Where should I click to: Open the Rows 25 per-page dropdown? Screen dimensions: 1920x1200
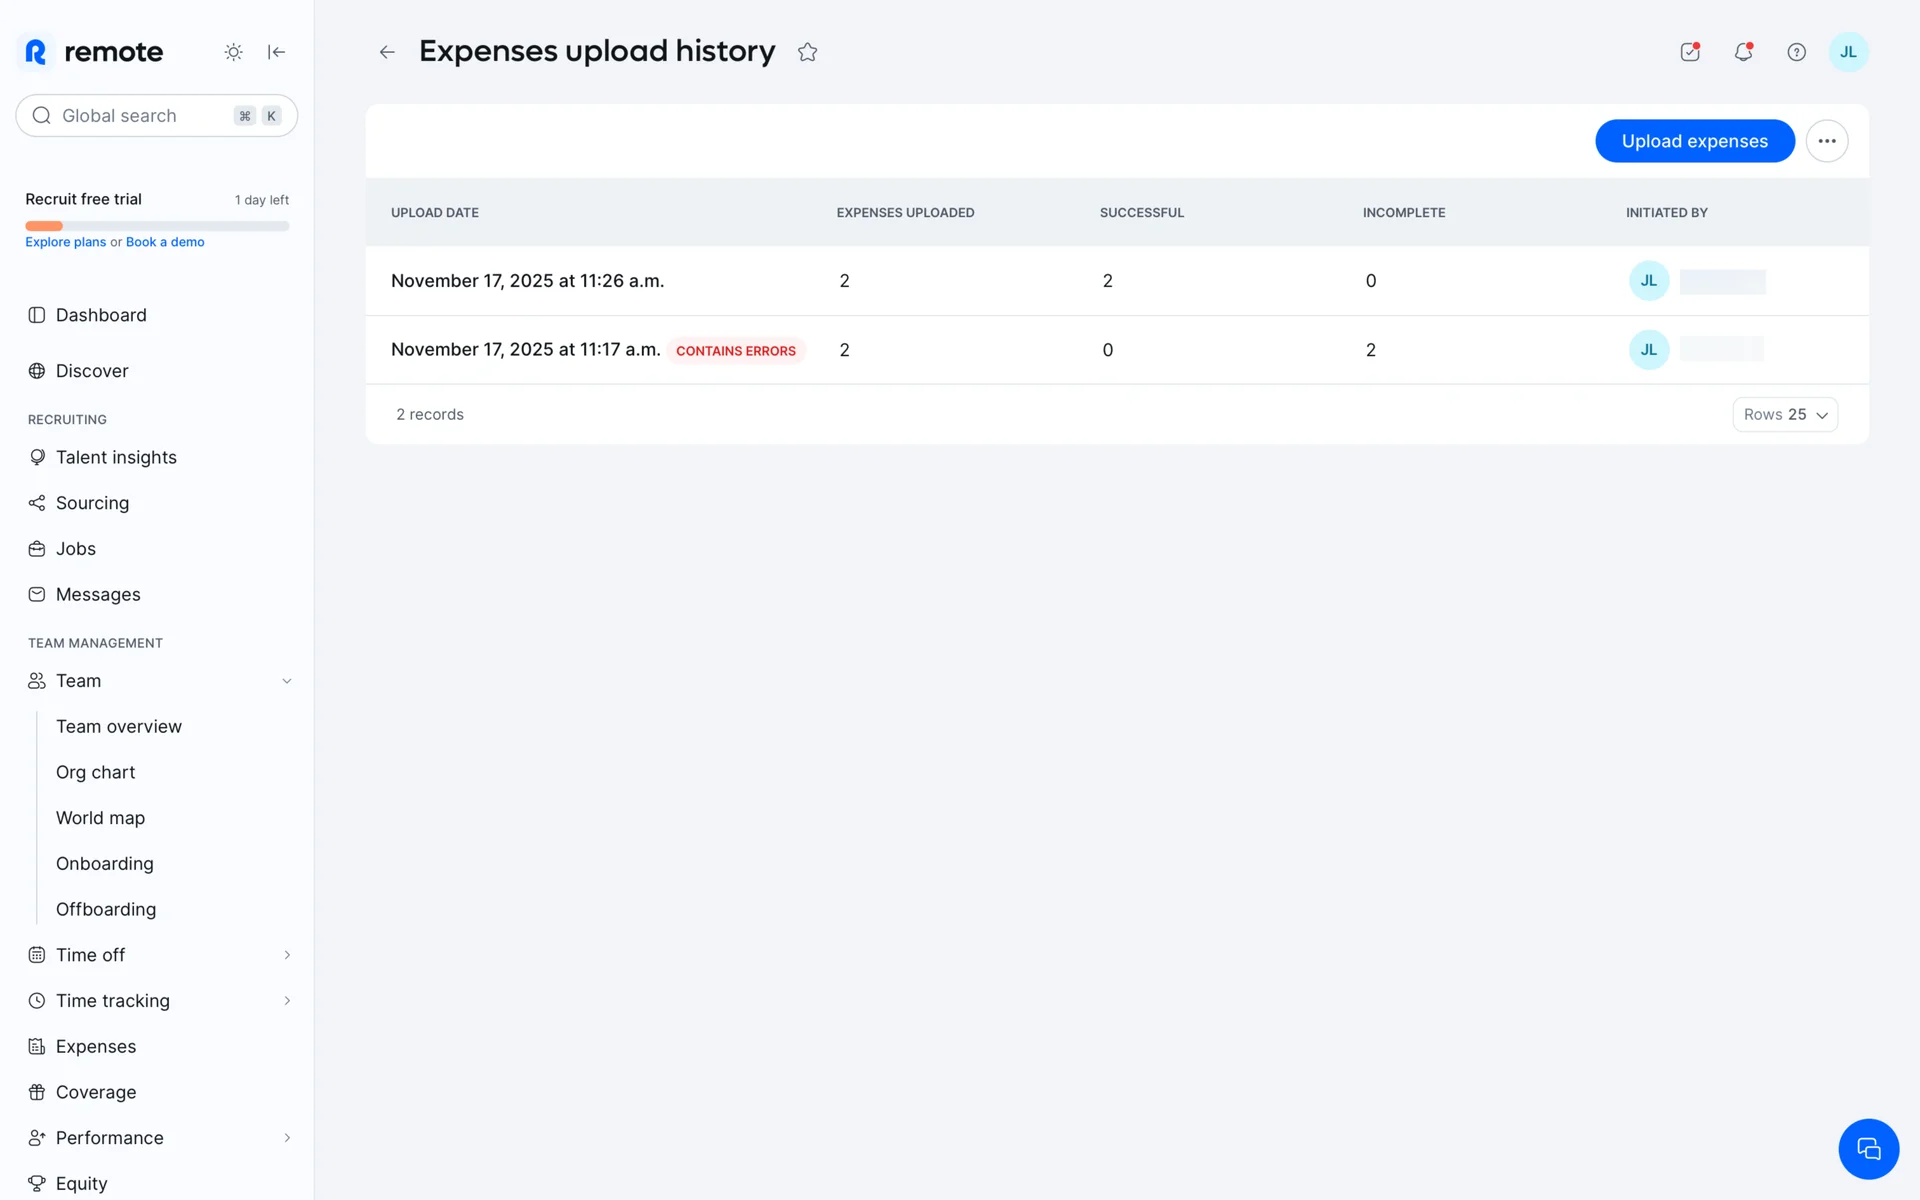click(x=1785, y=414)
